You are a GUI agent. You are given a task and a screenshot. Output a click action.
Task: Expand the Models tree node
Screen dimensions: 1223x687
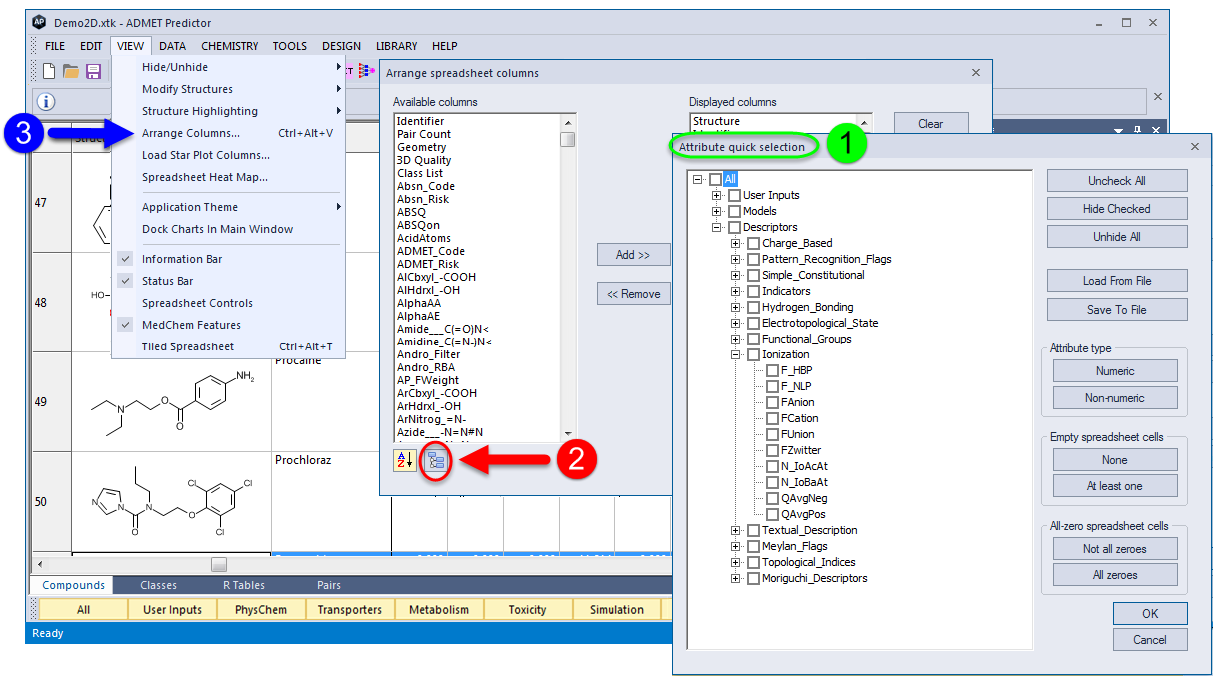click(716, 211)
